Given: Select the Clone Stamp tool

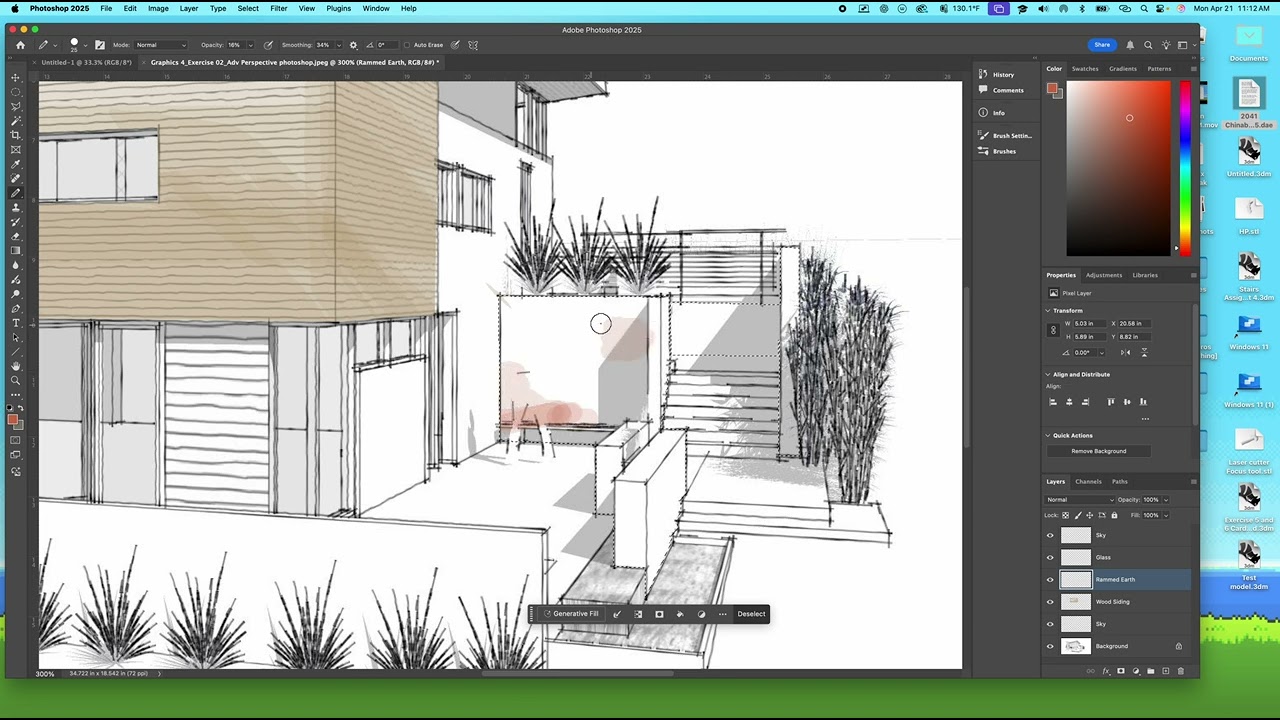Looking at the screenshot, I should pos(15,208).
